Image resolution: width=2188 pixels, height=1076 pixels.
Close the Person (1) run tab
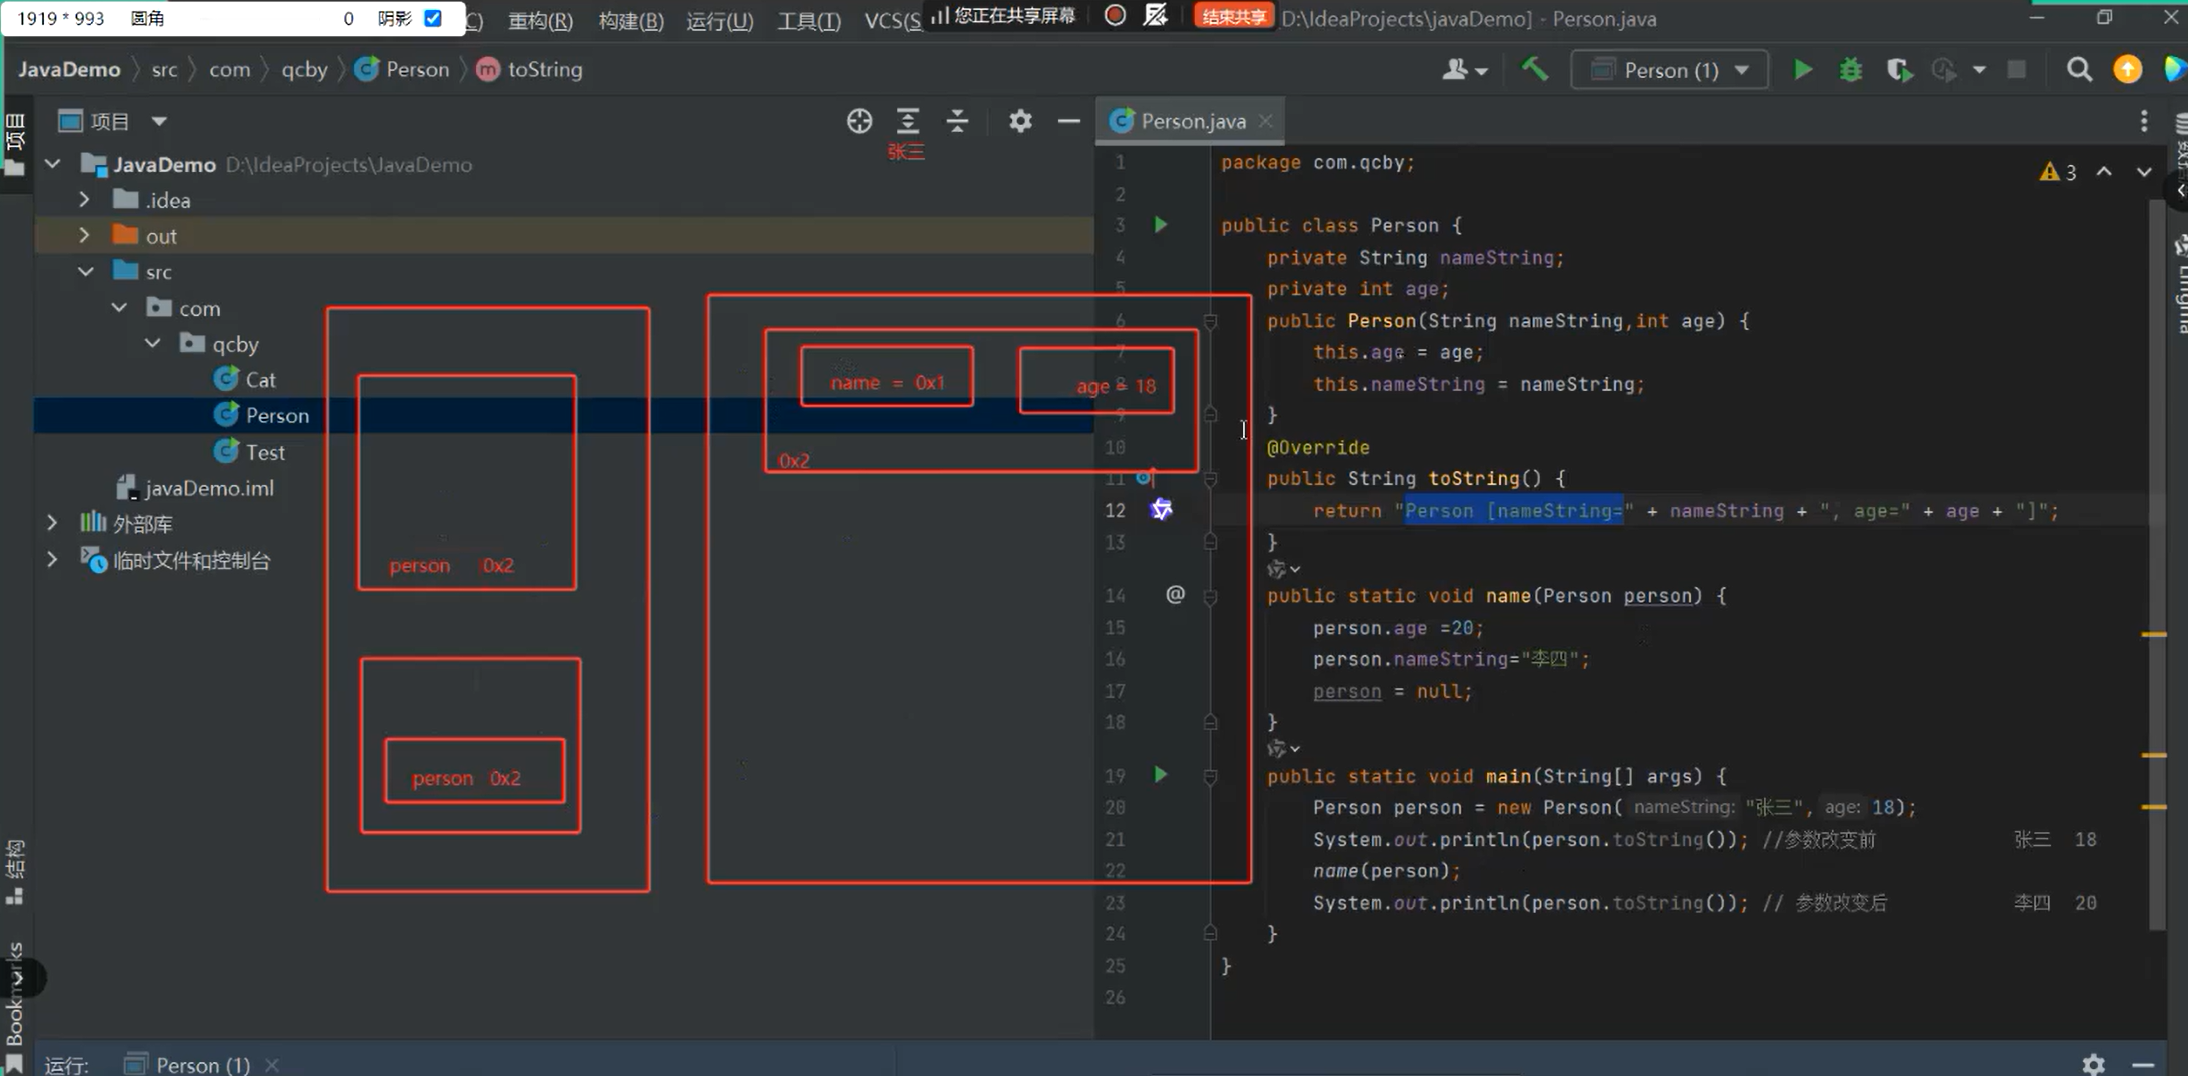point(272,1065)
